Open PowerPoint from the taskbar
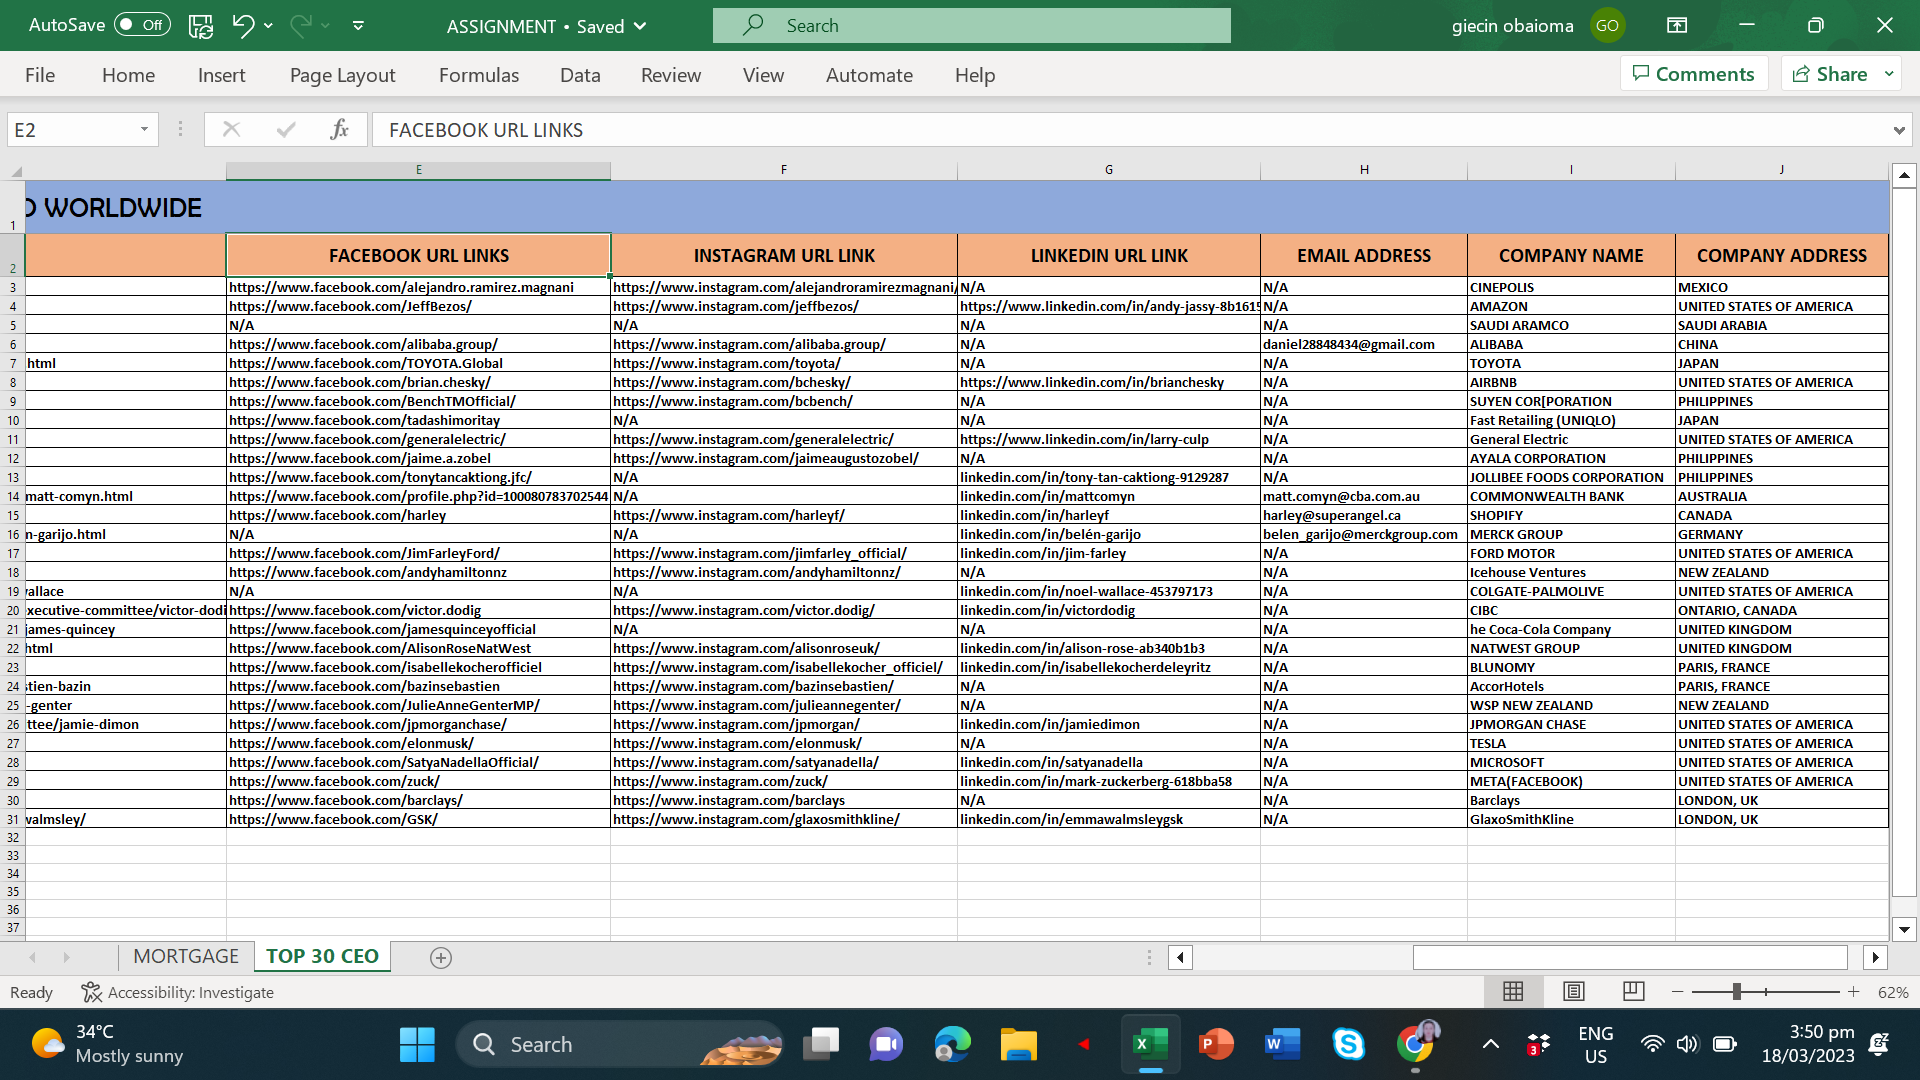This screenshot has width=1920, height=1080. 1216,1045
